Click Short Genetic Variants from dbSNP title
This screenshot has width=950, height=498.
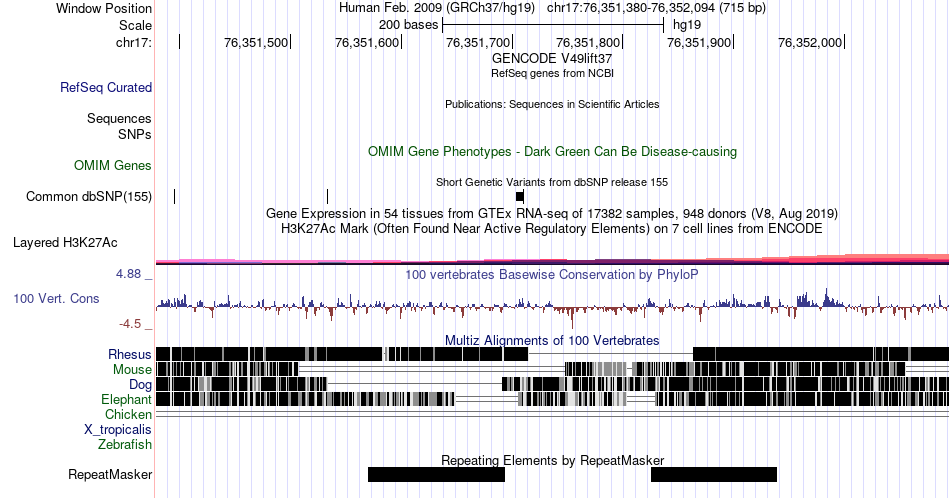pos(552,182)
